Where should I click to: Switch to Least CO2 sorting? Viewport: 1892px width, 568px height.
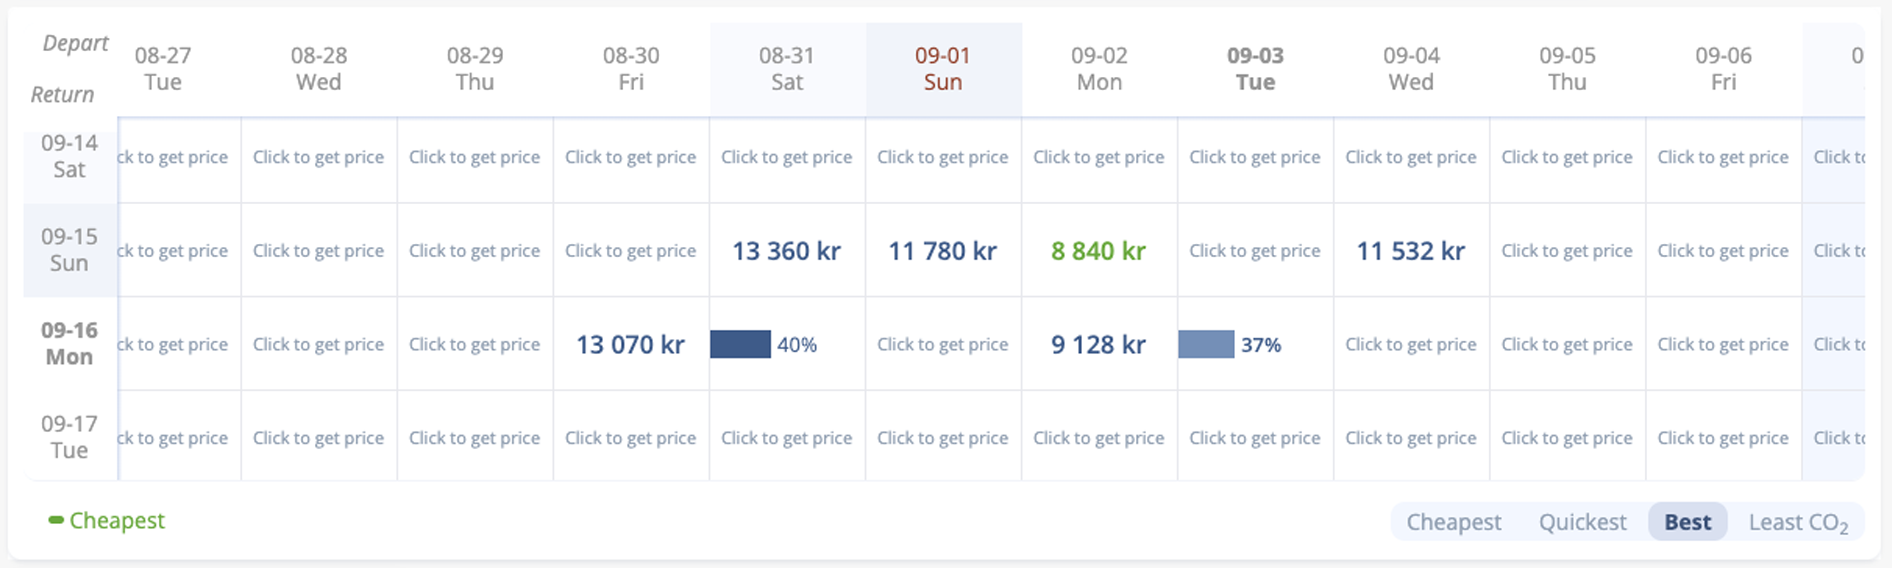pos(1797,522)
